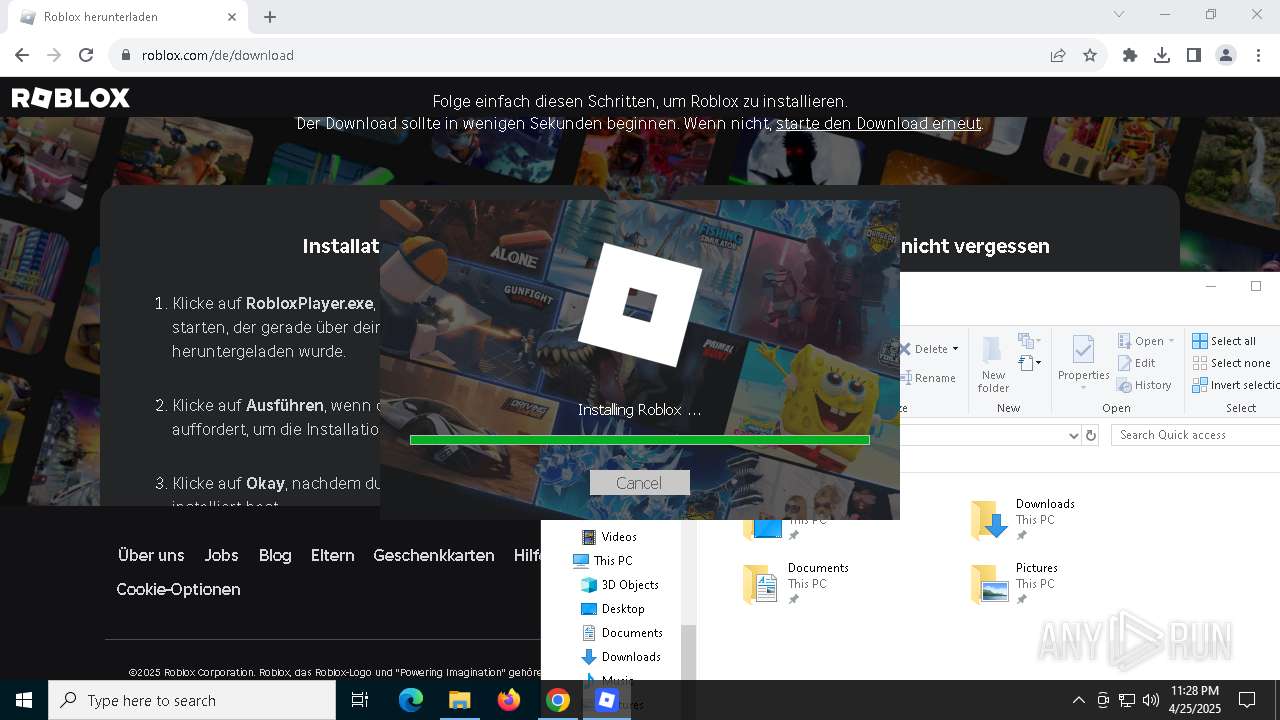Select Downloads in navigation tree
The width and height of the screenshot is (1280, 720).
[621, 657]
